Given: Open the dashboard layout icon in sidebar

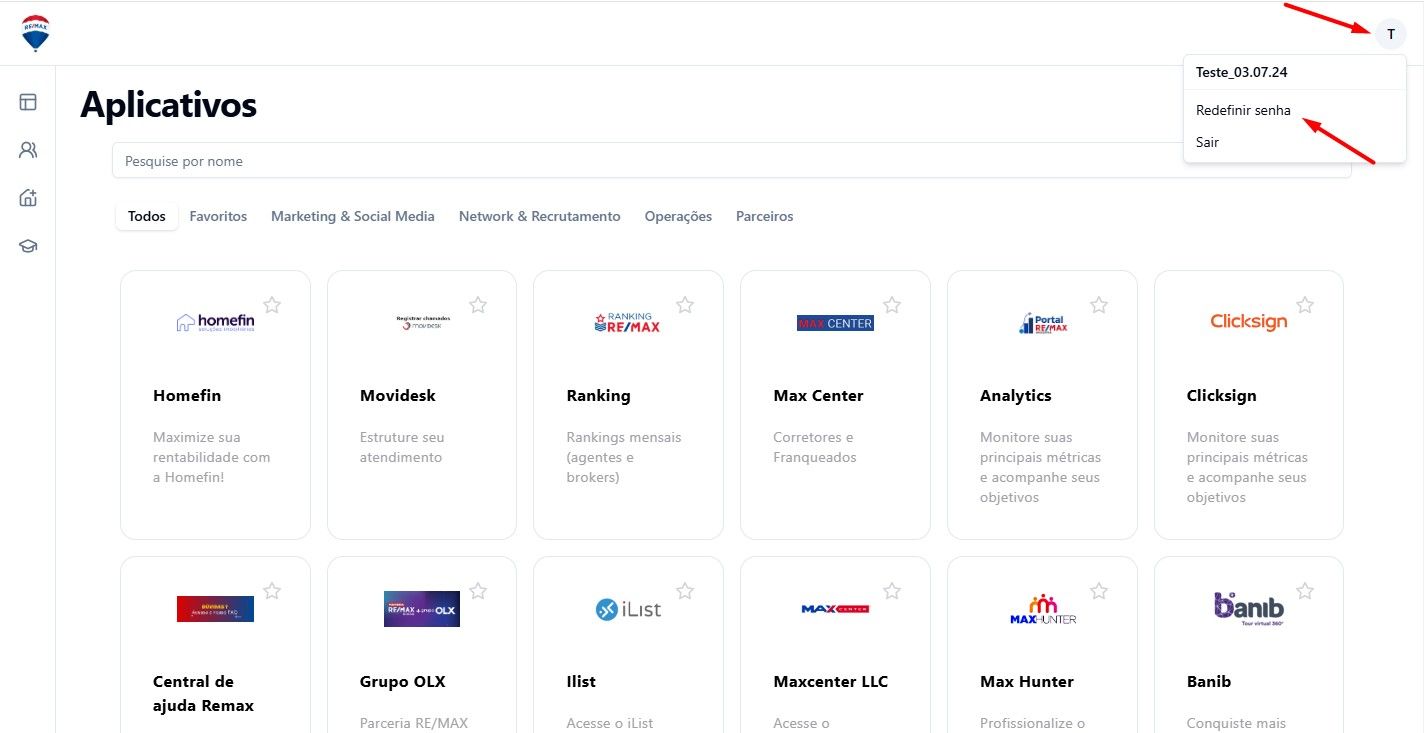Looking at the screenshot, I should coord(28,102).
